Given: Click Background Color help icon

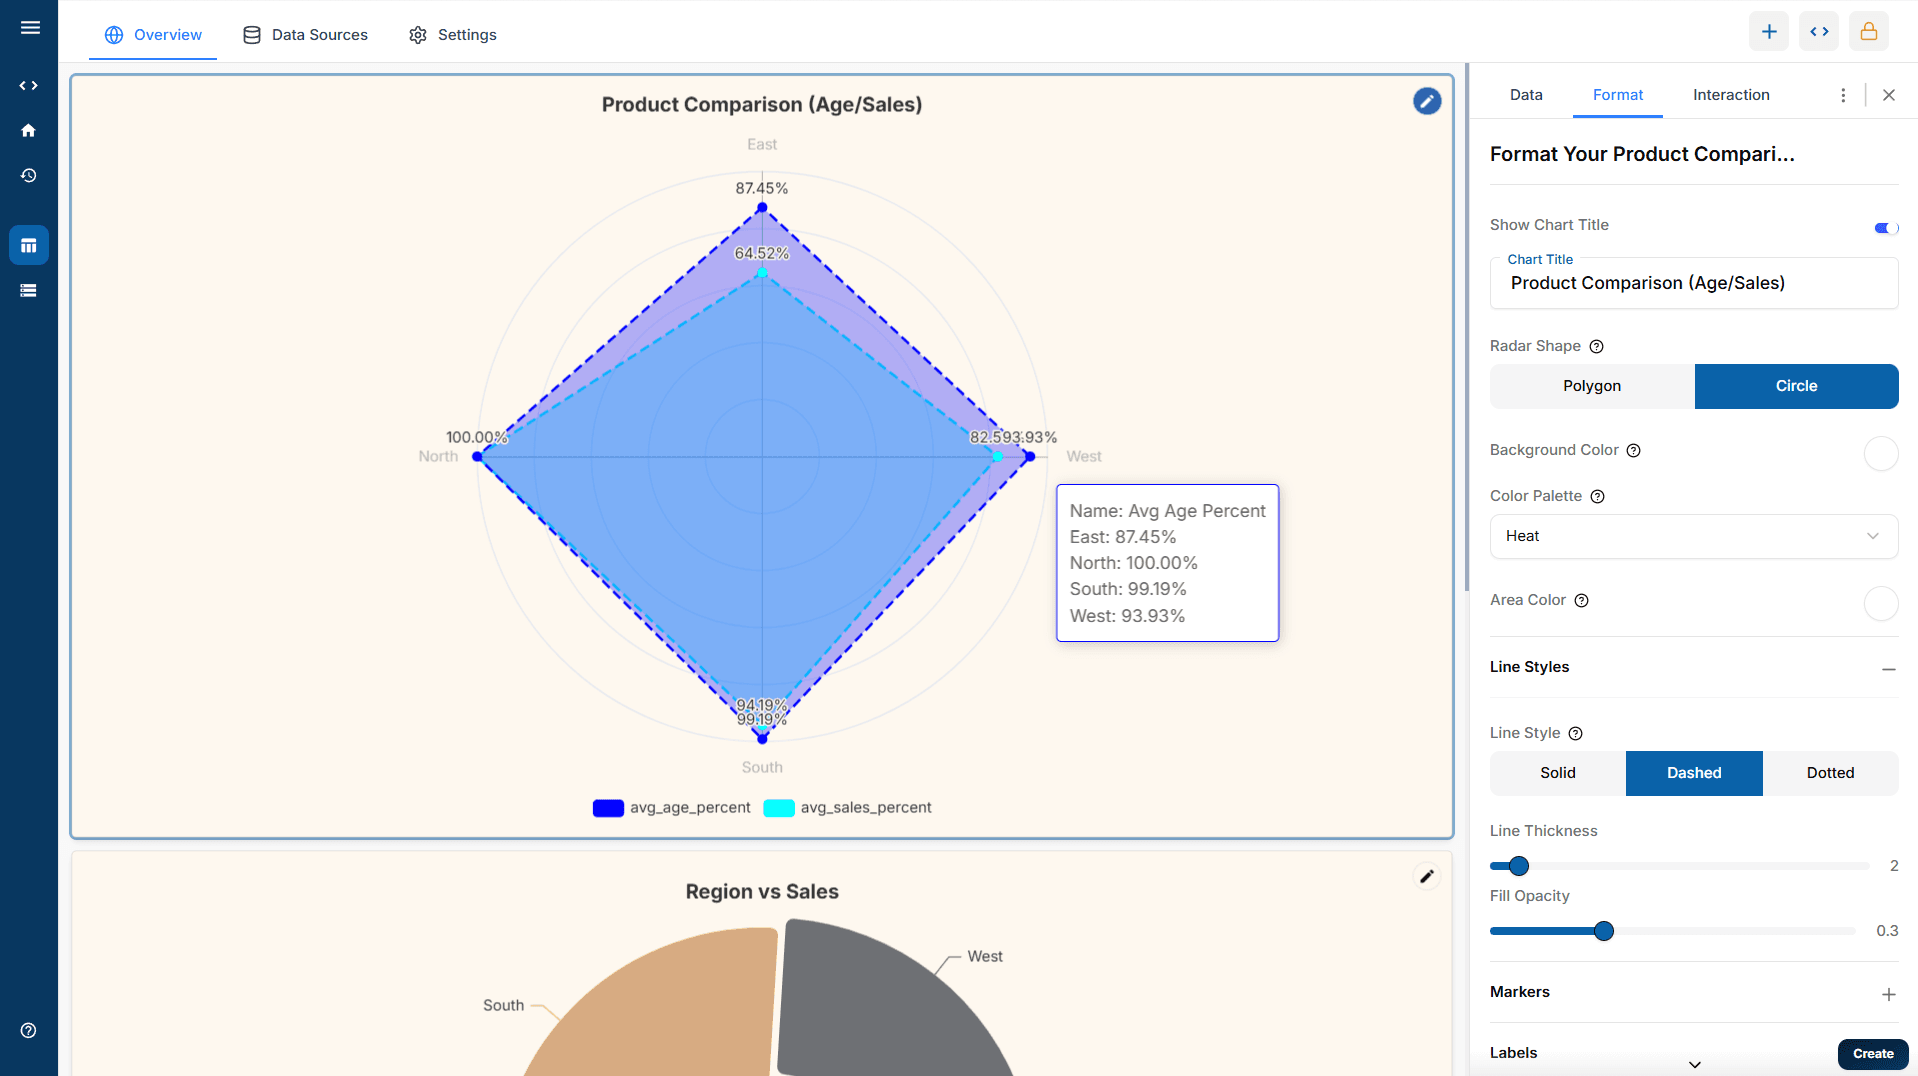Looking at the screenshot, I should pyautogui.click(x=1634, y=451).
